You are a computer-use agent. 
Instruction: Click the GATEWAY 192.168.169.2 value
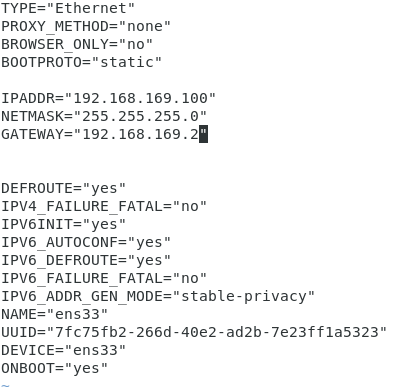point(140,134)
